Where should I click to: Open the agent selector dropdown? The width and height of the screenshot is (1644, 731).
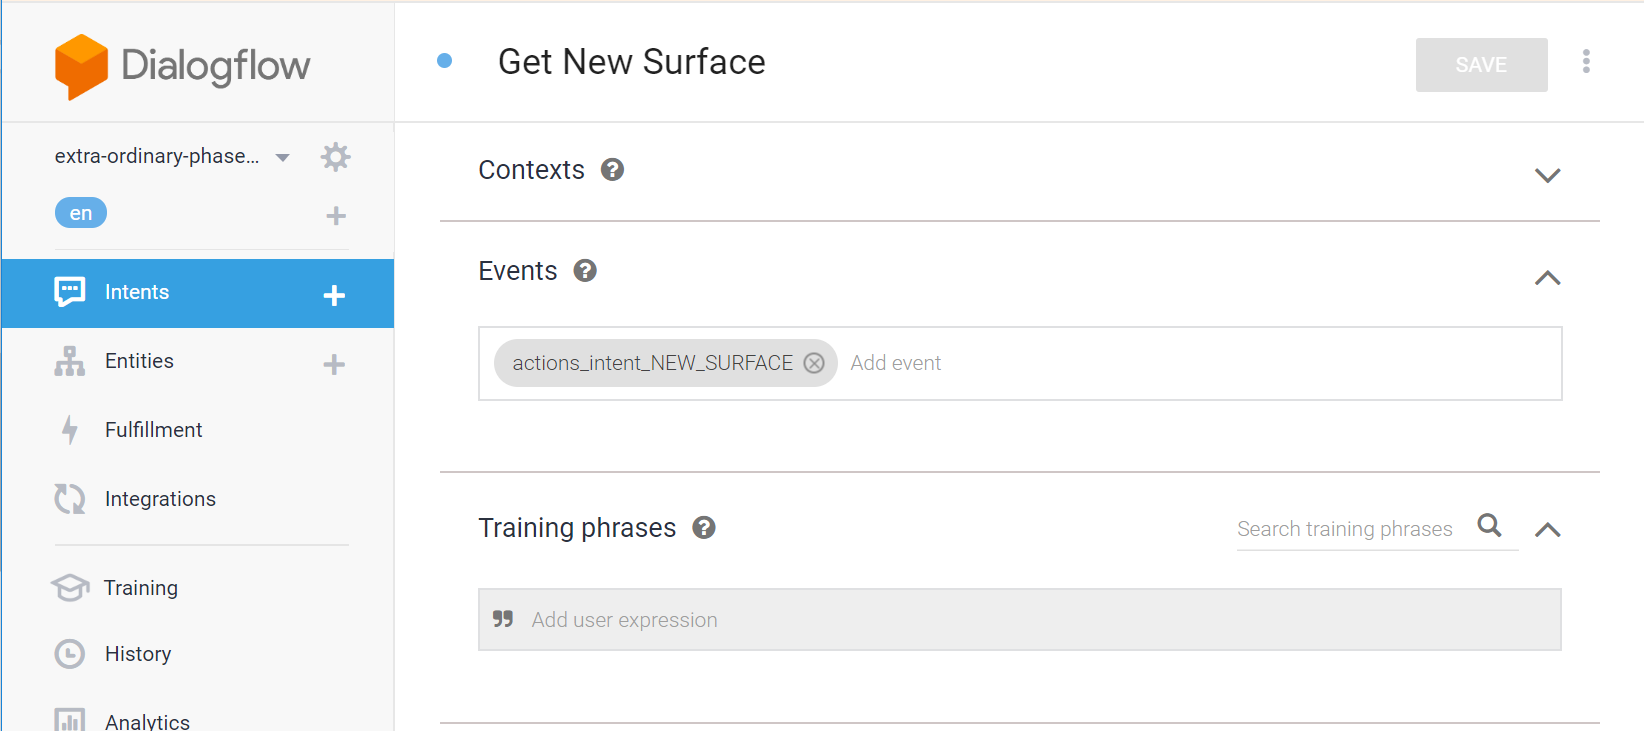[283, 157]
